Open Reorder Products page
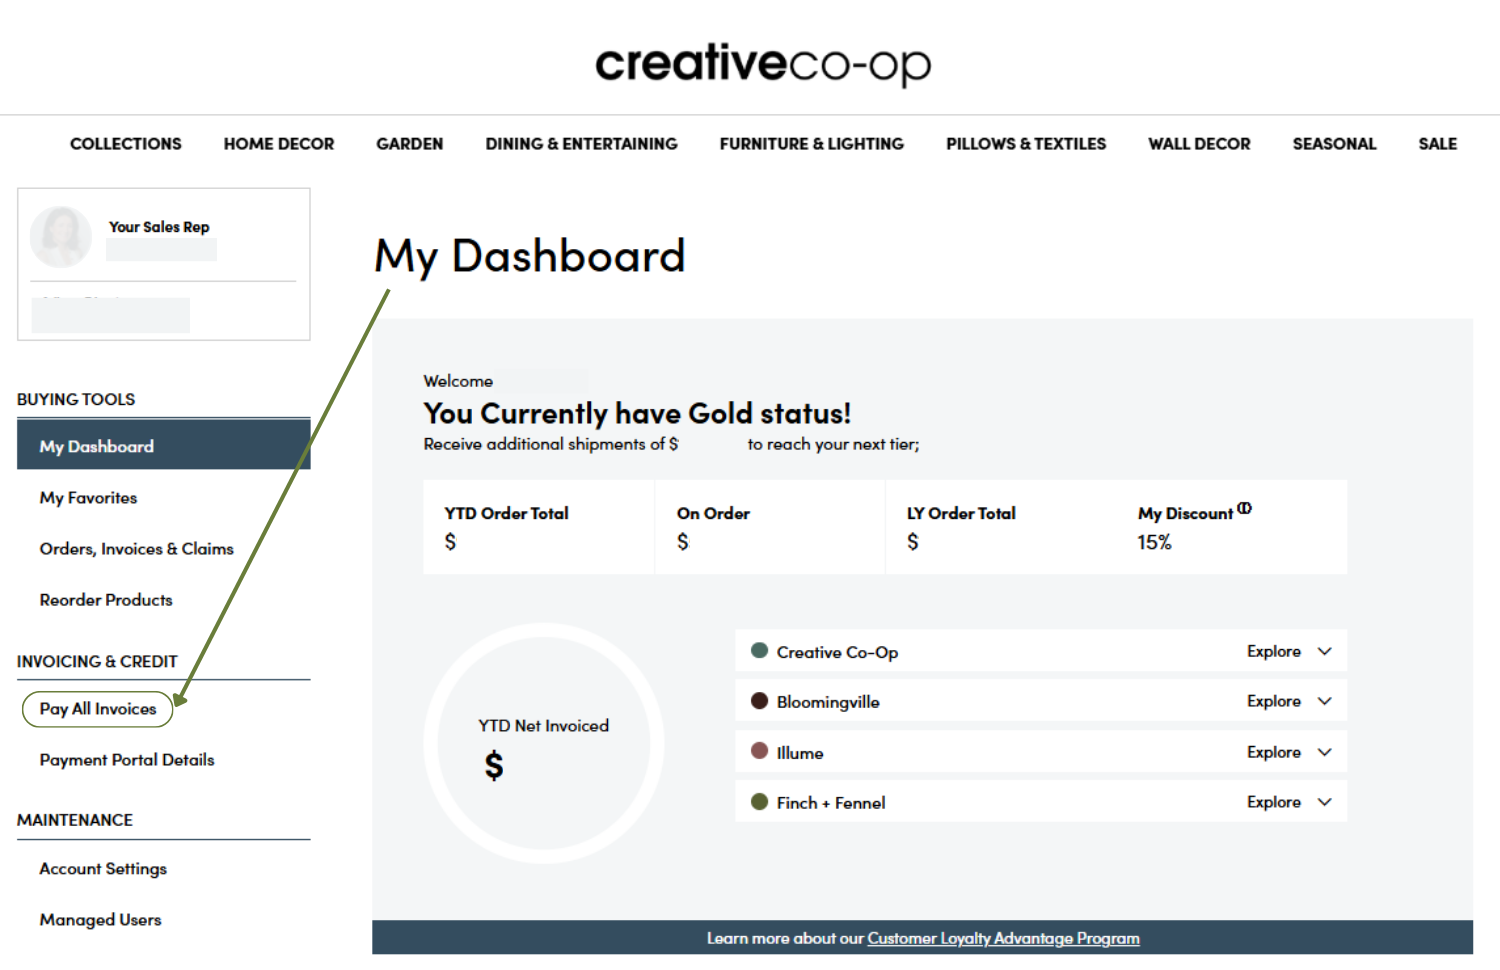The height and width of the screenshot is (970, 1500). tap(106, 600)
